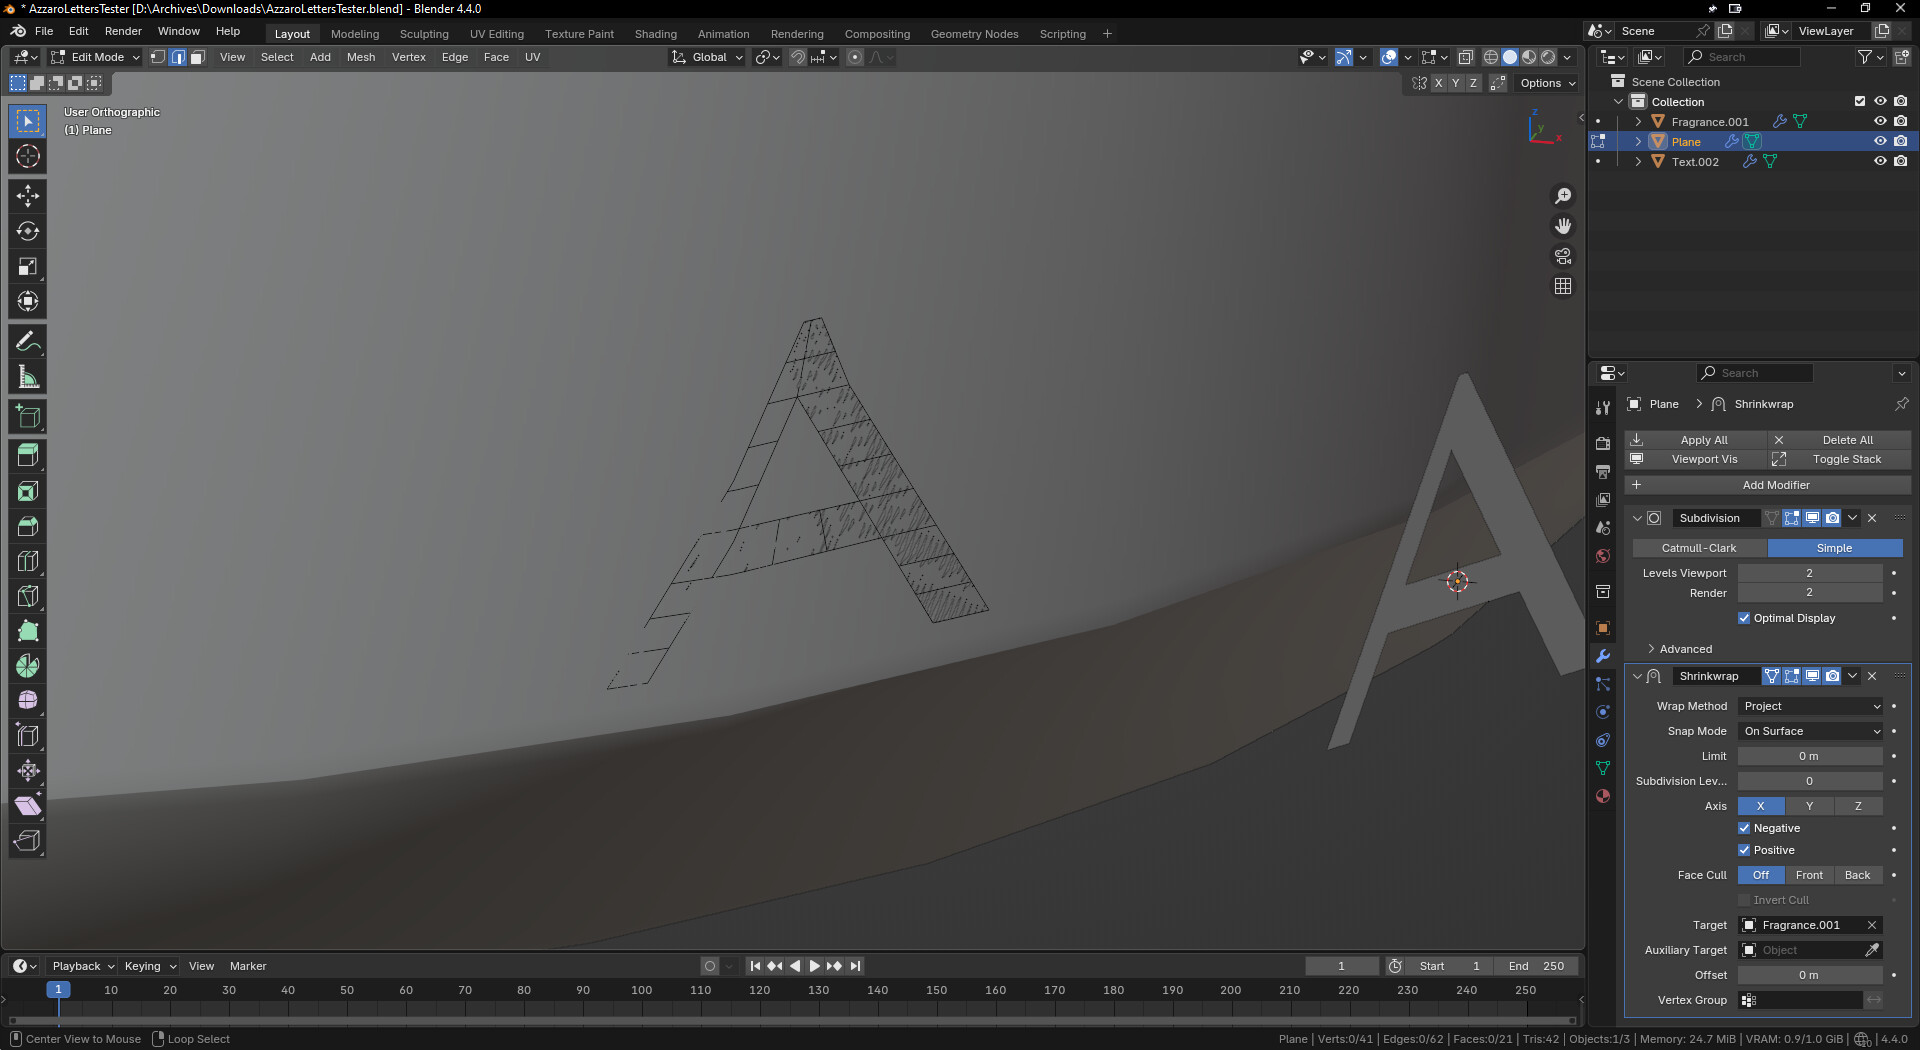Set Face Cull to Front
This screenshot has height=1050, width=1920.
[x=1809, y=875]
